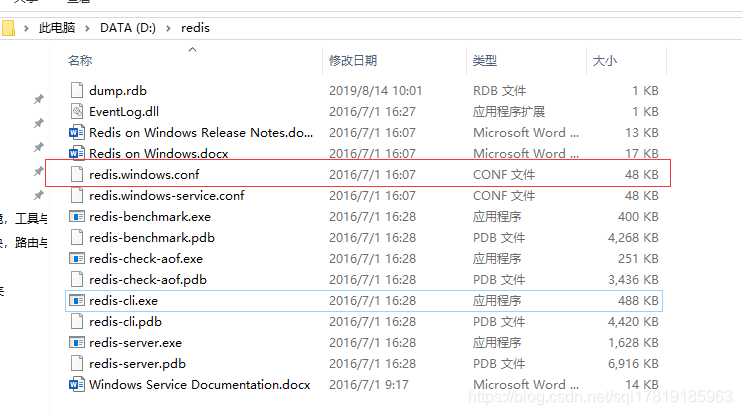Navigate to 此电脑 in the address bar

click(x=57, y=28)
